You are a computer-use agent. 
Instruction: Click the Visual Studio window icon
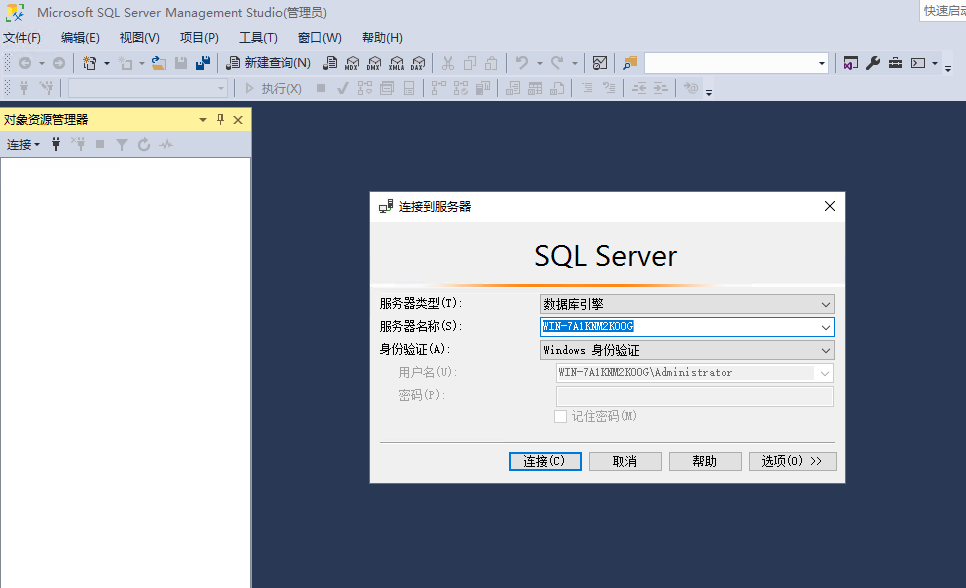[850, 63]
